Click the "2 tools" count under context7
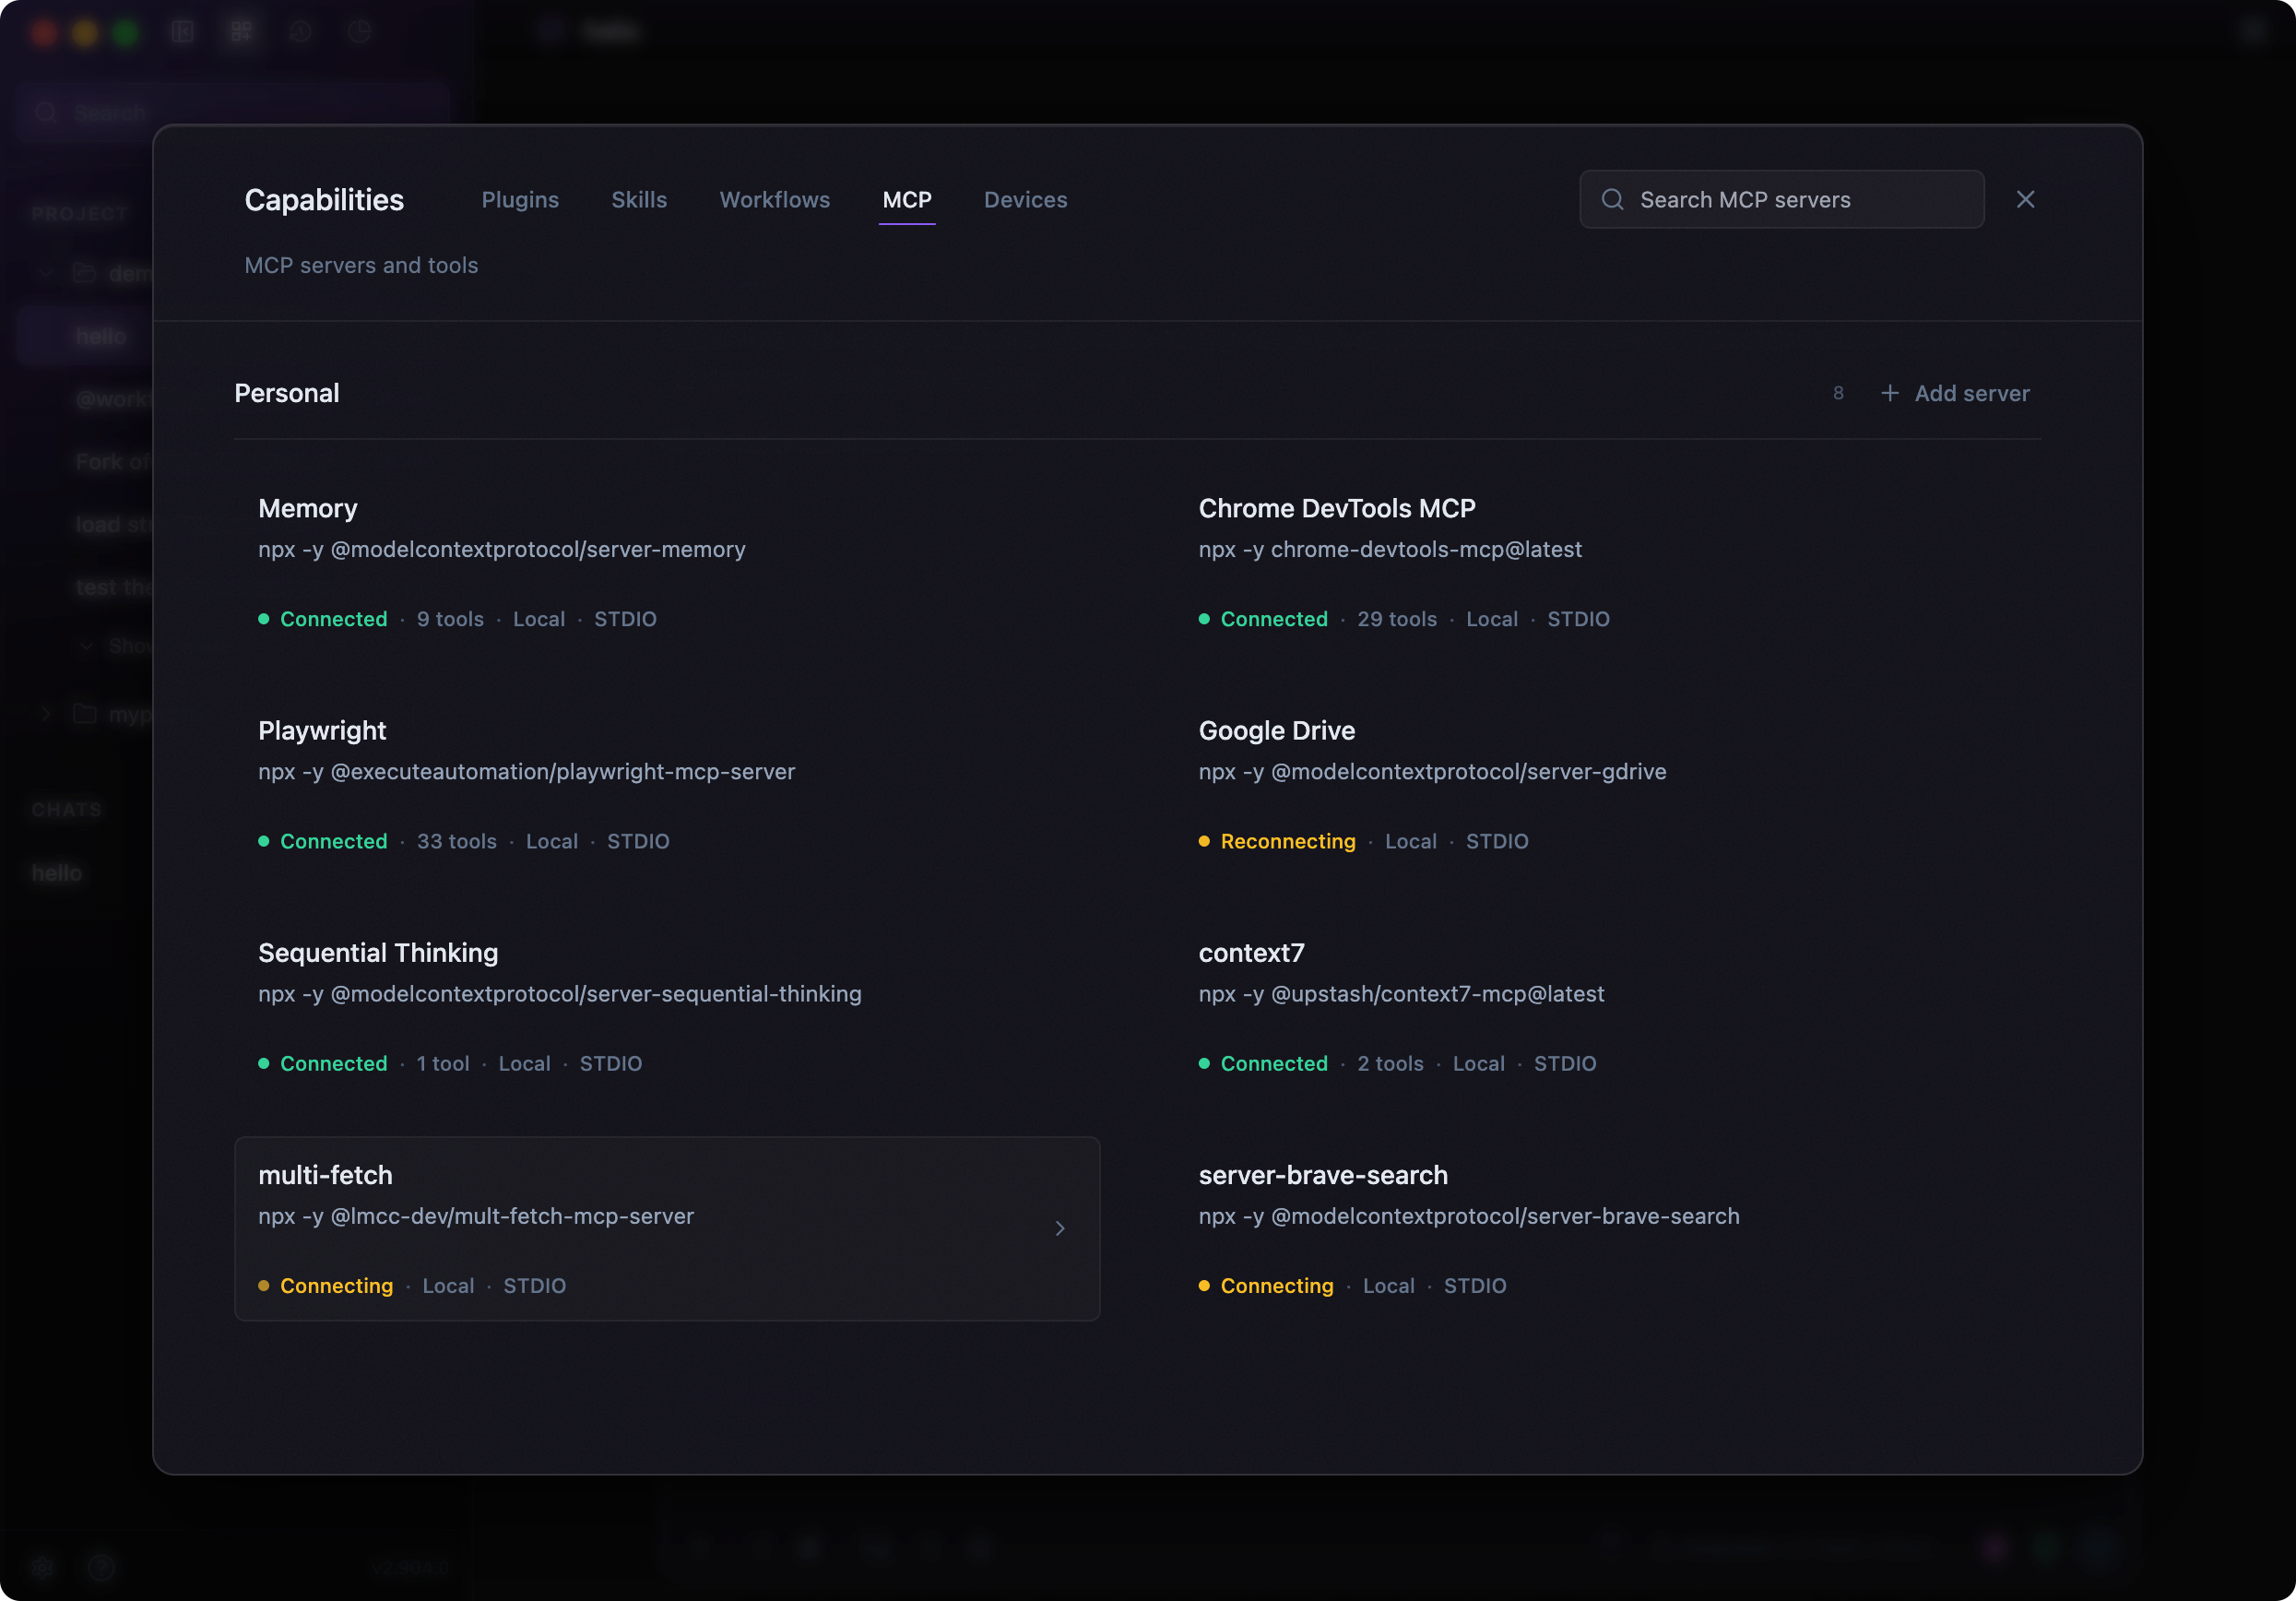Screen dimensions: 2296x1601 [1390, 1063]
